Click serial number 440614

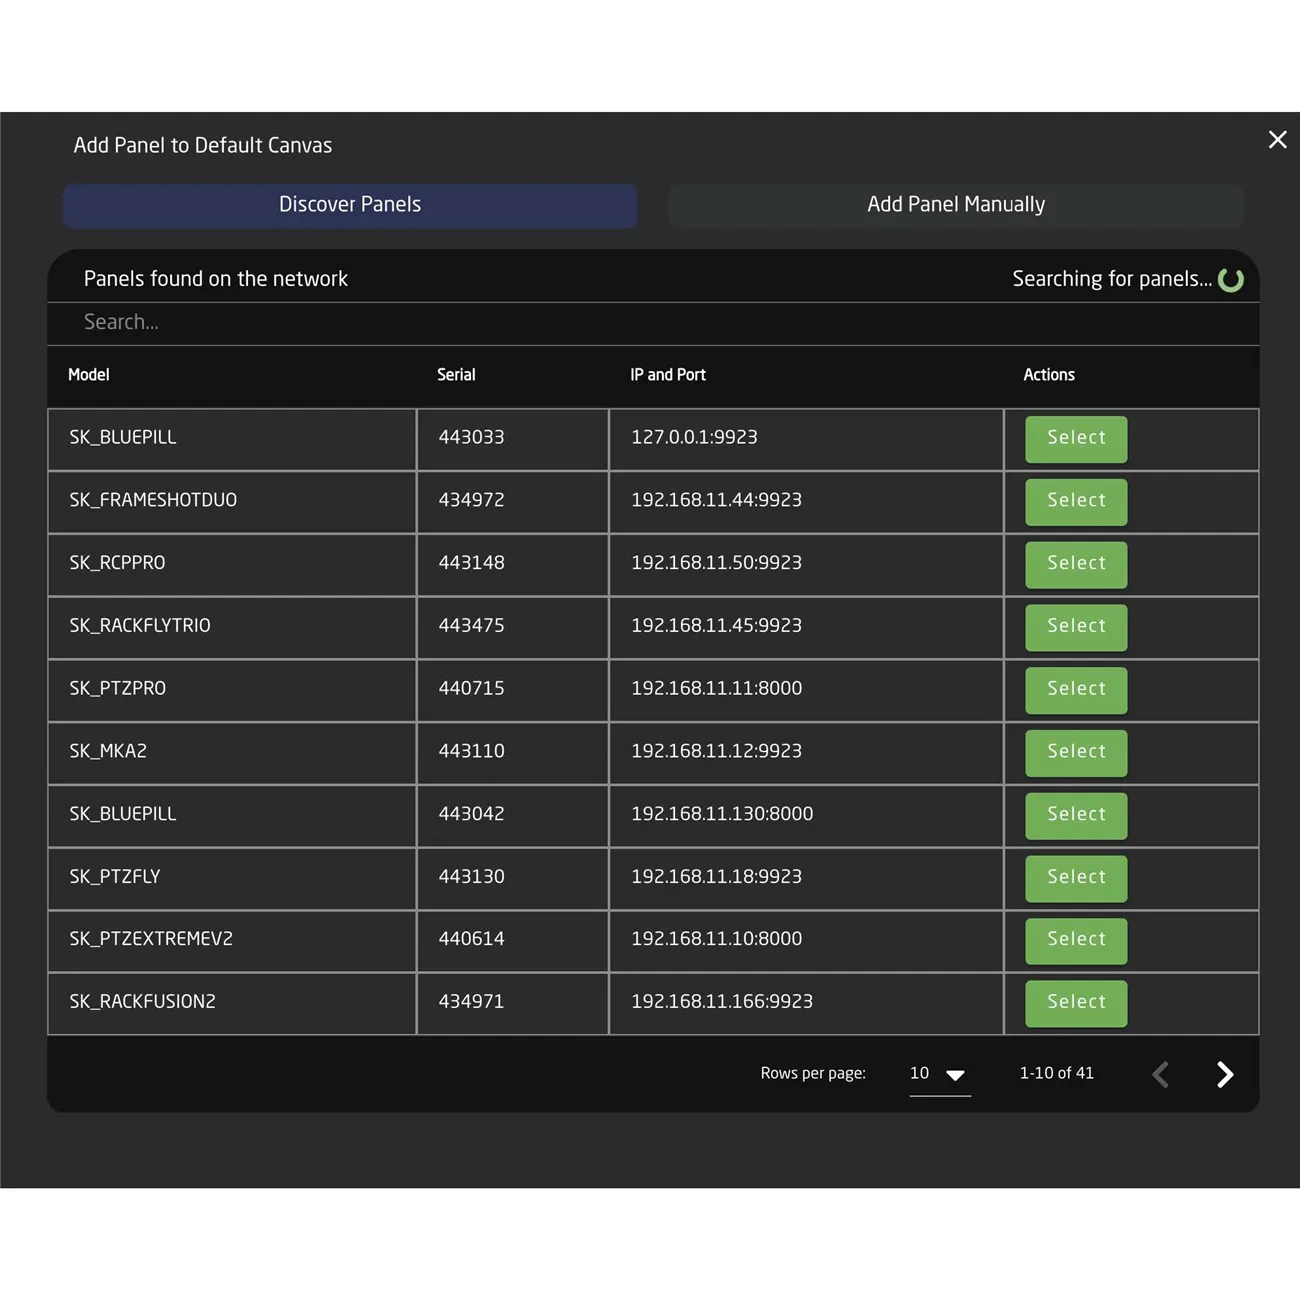471,939
